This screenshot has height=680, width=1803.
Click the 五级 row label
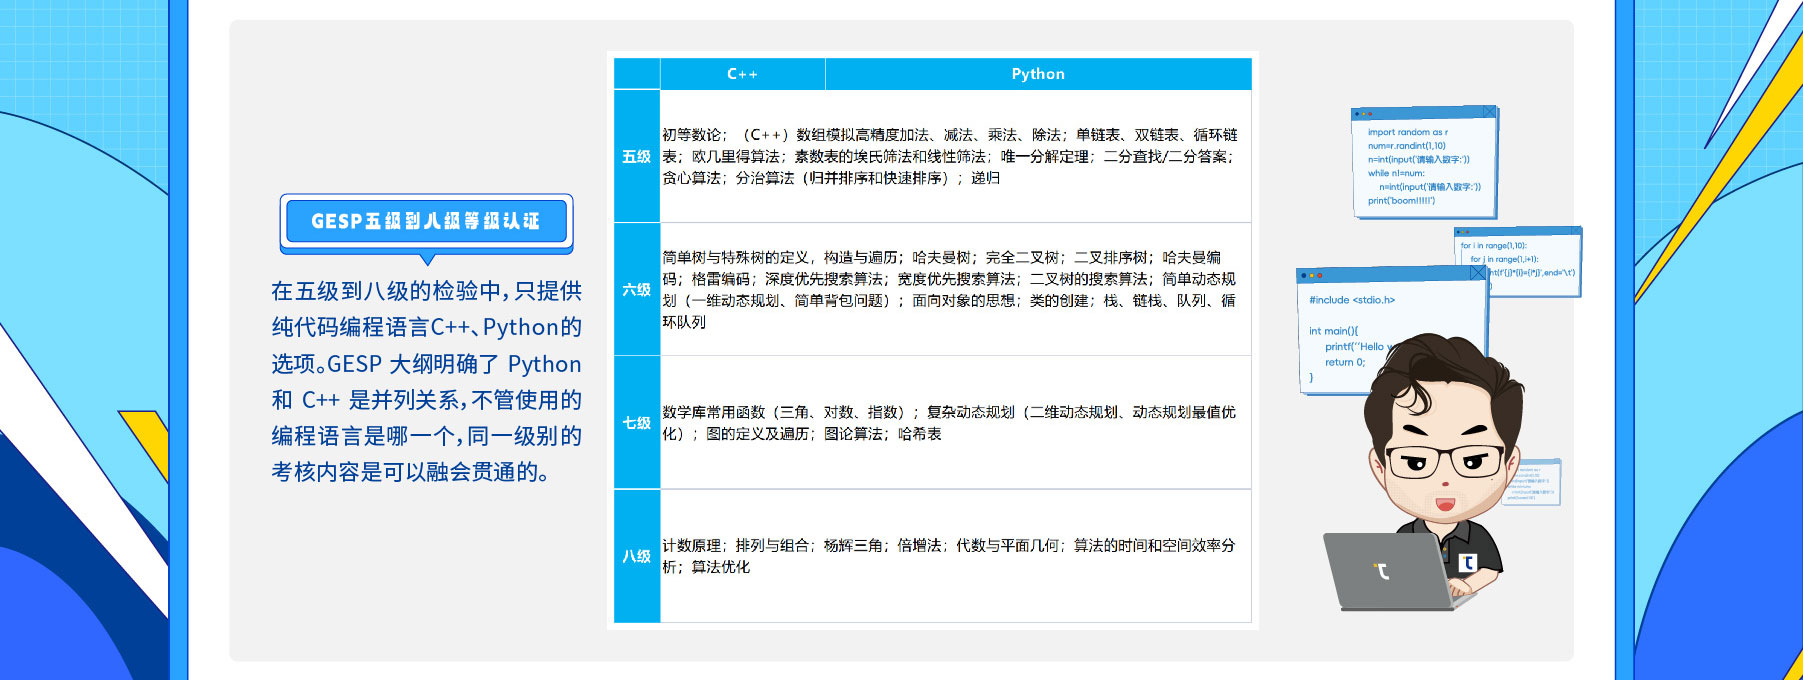click(636, 156)
